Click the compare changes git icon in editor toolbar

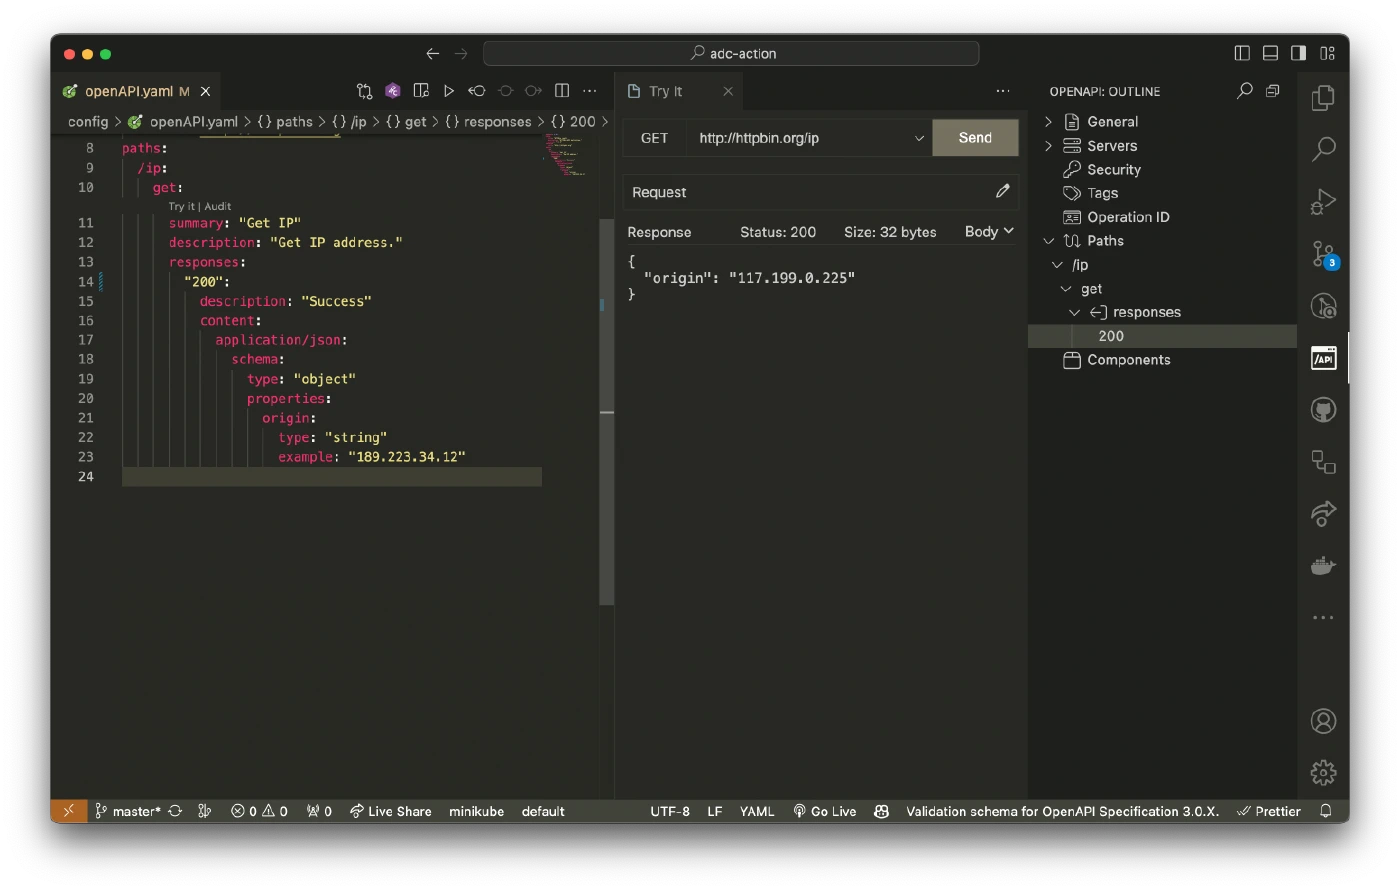point(364,91)
